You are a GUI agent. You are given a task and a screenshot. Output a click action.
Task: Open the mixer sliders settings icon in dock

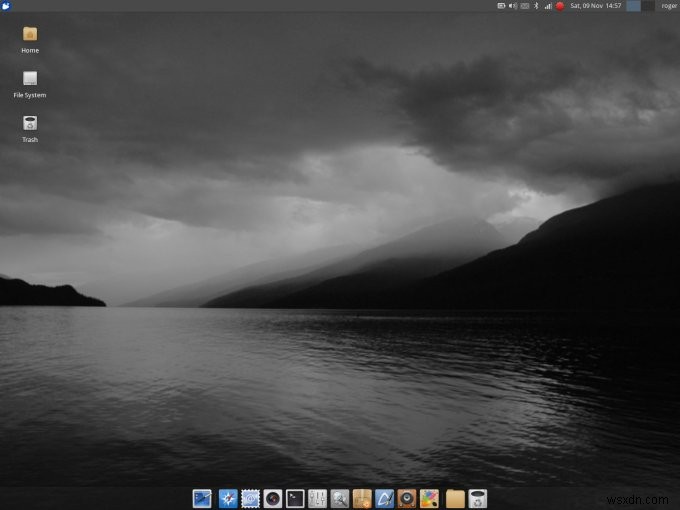317,499
